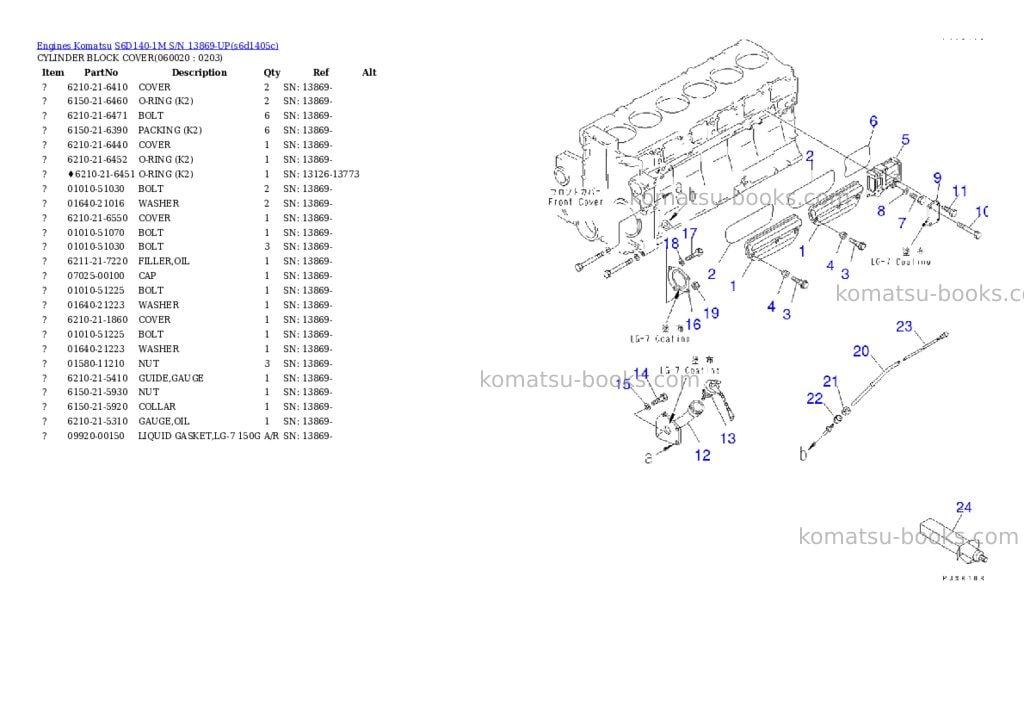This screenshot has height=725, width=1024.
Task: Click callout number 7 in the diagram
Action: coord(902,223)
